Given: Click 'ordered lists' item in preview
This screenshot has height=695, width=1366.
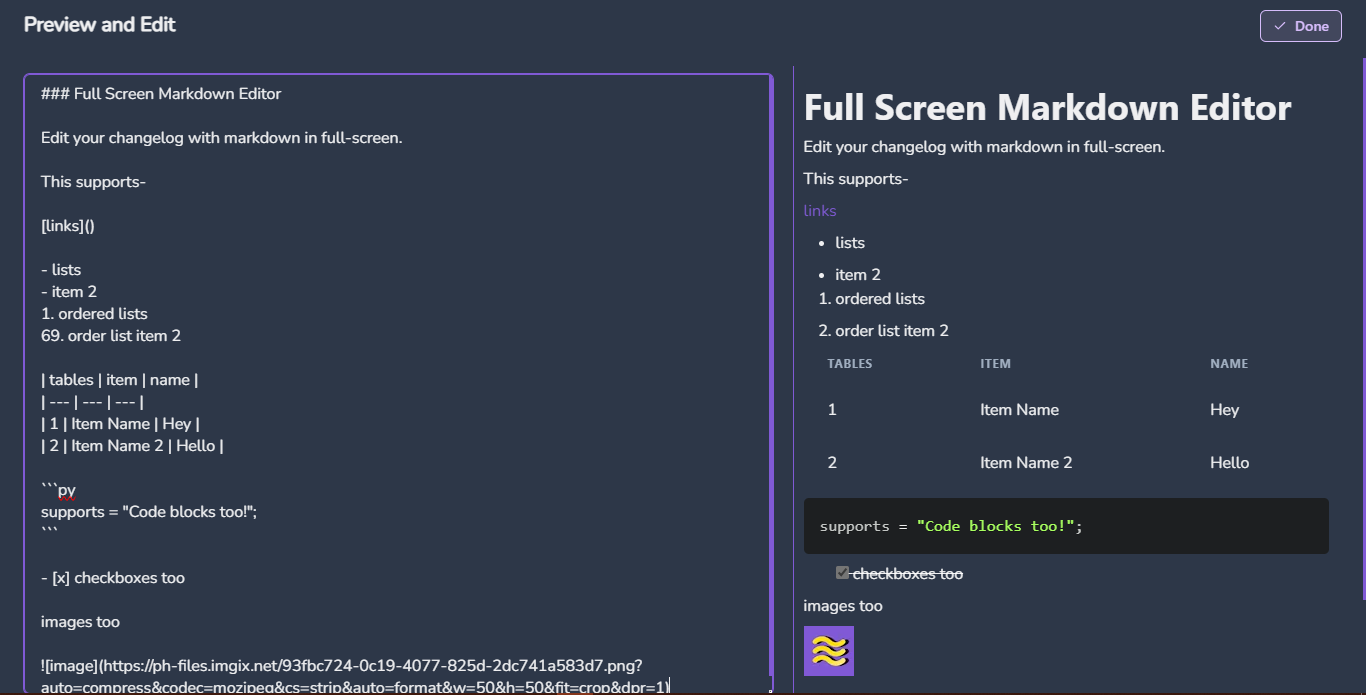Looking at the screenshot, I should [880, 299].
